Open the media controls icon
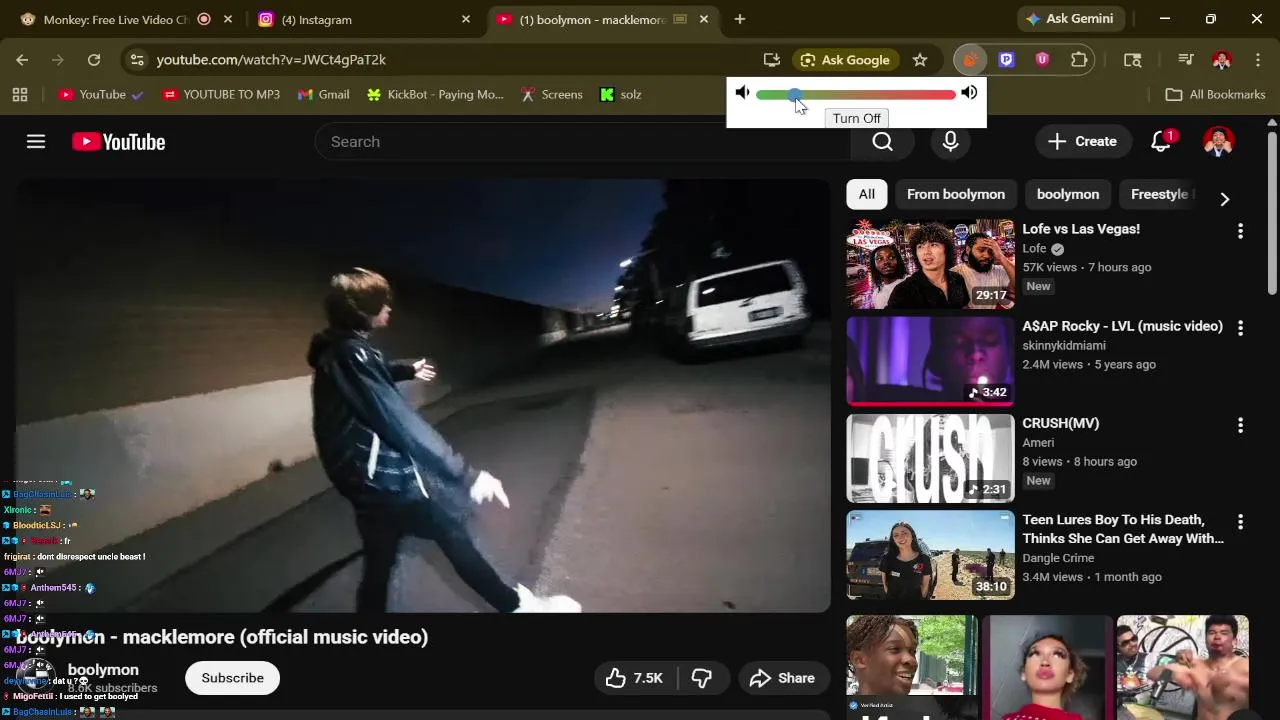Image resolution: width=1280 pixels, height=720 pixels. [1186, 60]
